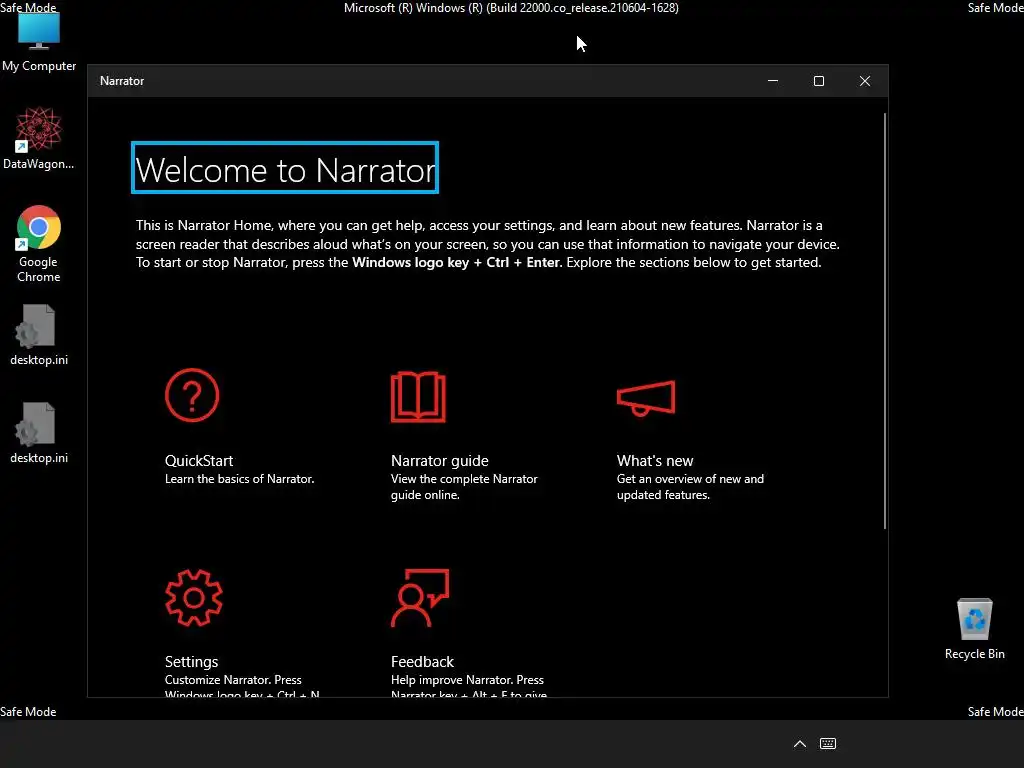Click the Feedback title link
The width and height of the screenshot is (1024, 768).
tap(422, 662)
